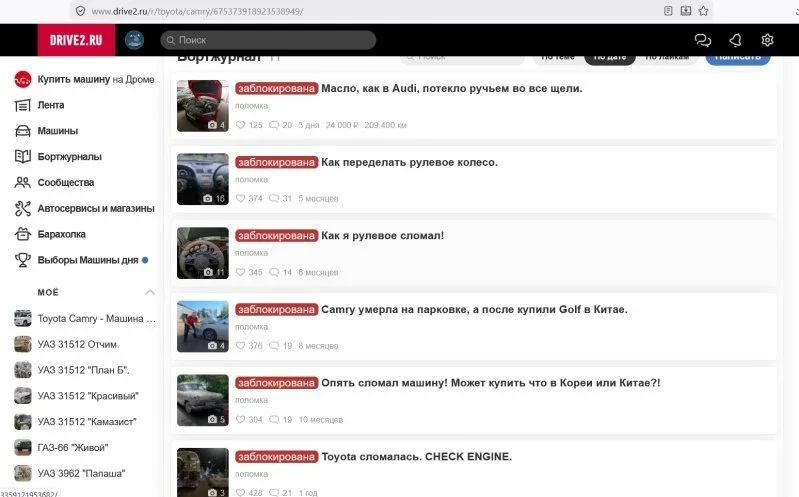This screenshot has width=799, height=497.
Task: Open Автосервисы и магазины
Action: click(x=96, y=208)
